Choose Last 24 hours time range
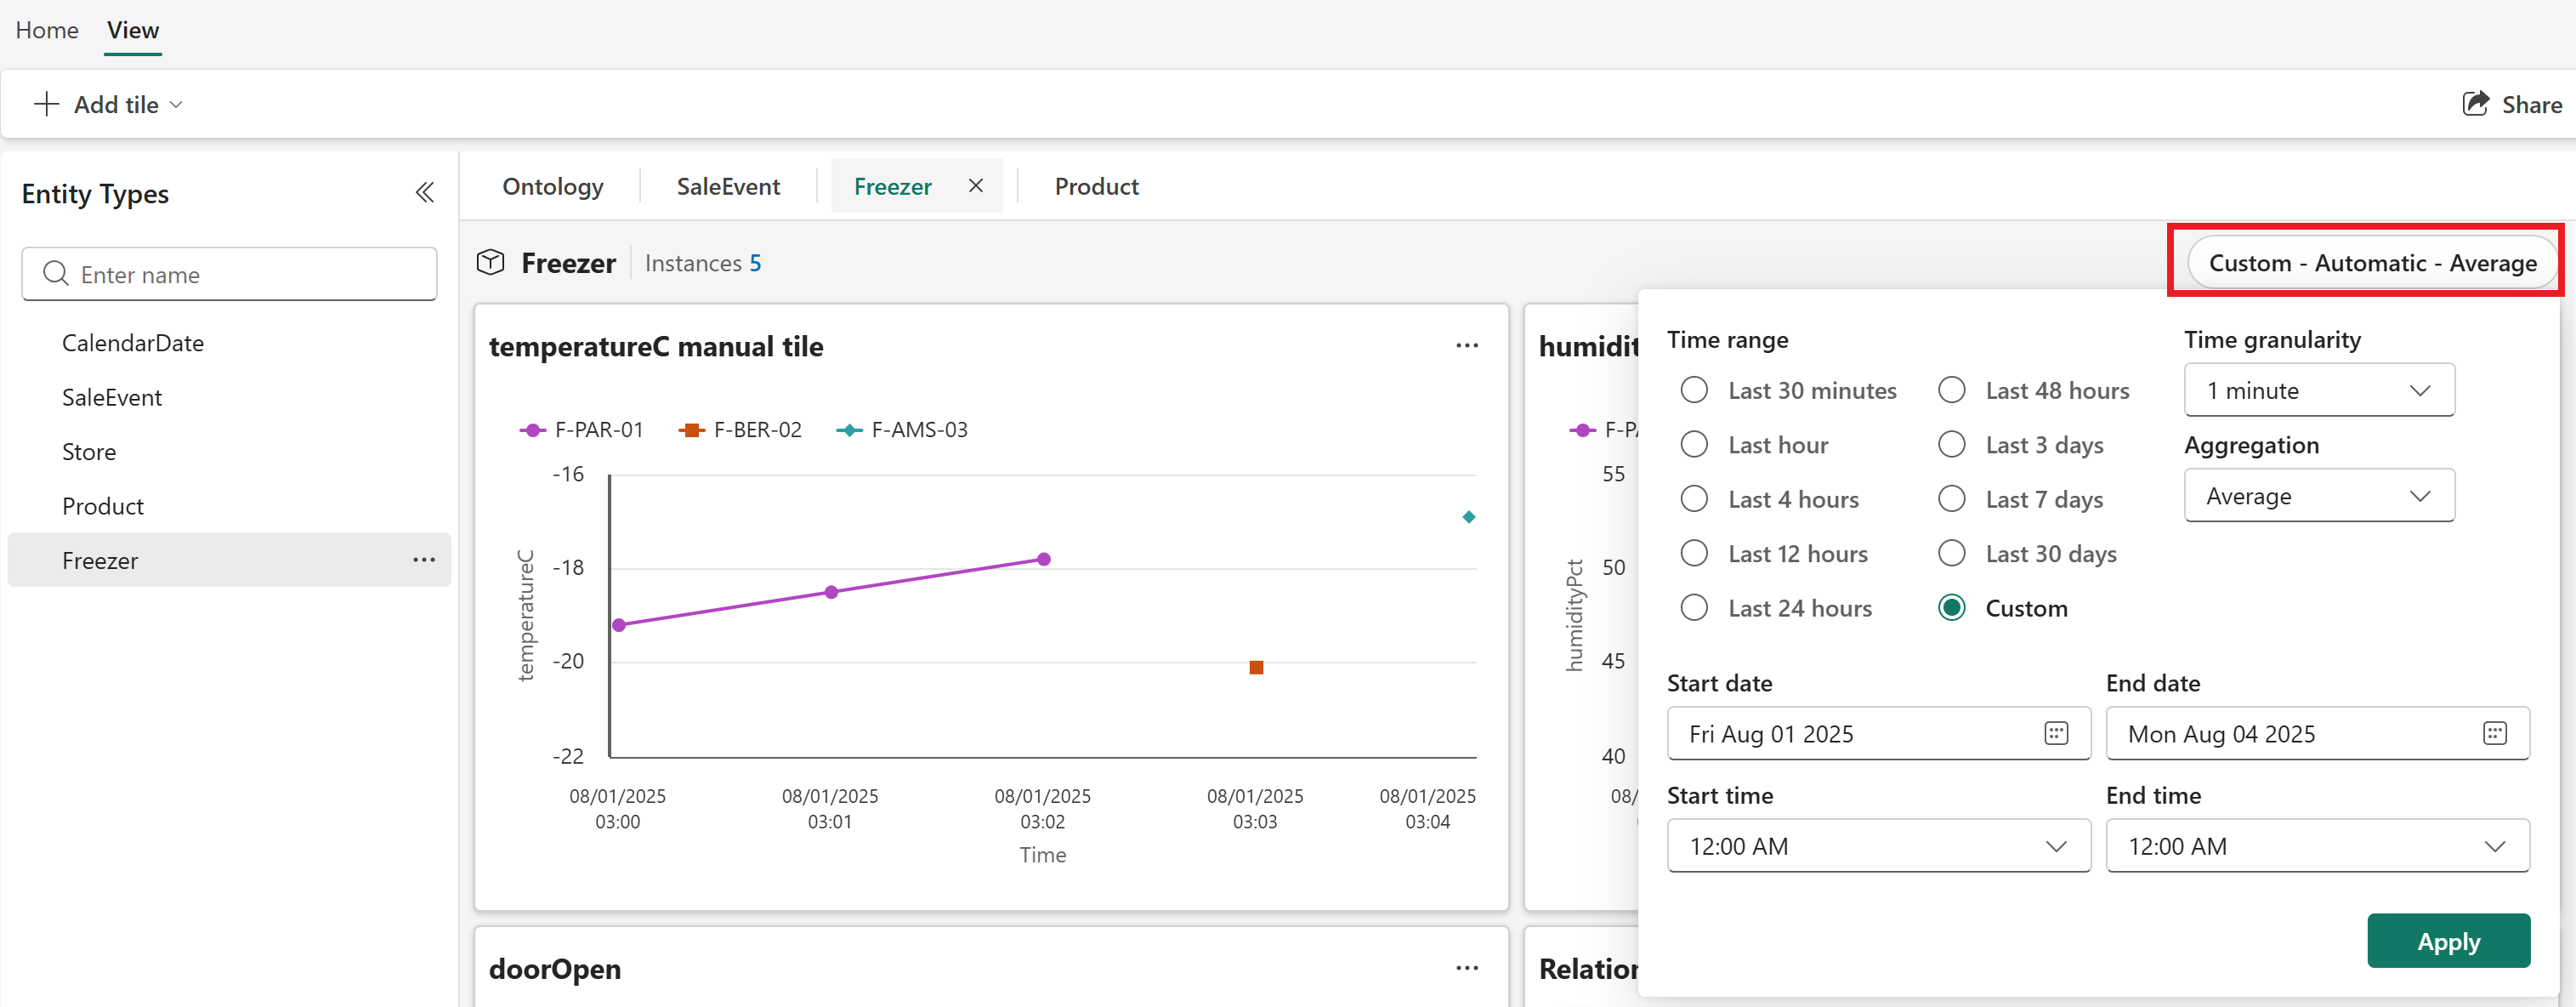This screenshot has height=1007, width=2576. 1694,608
